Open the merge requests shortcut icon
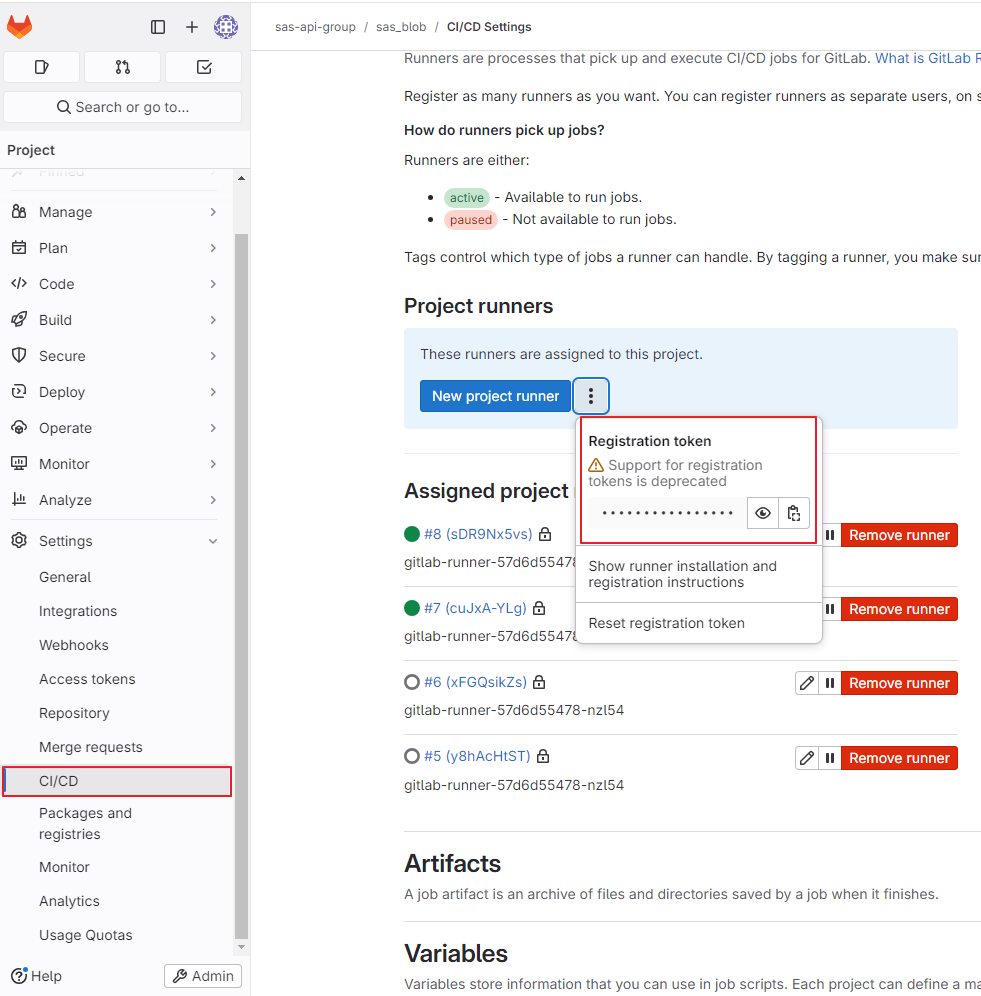The image size is (981, 996). tap(123, 67)
